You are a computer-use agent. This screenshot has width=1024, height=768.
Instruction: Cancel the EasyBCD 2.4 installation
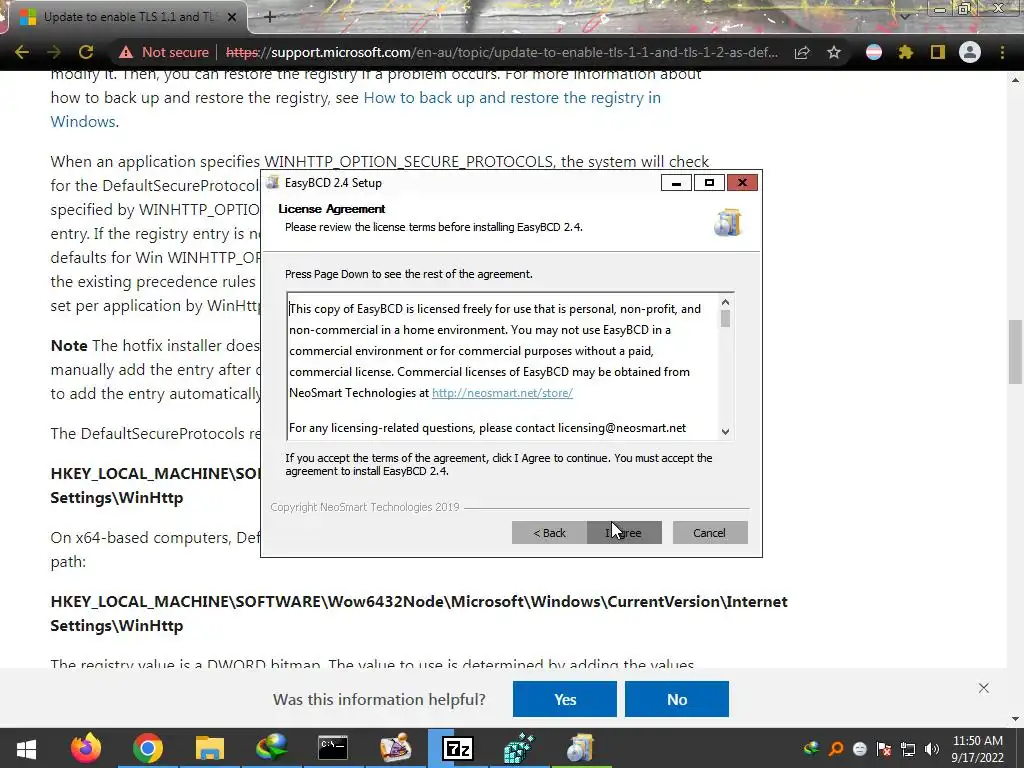710,533
